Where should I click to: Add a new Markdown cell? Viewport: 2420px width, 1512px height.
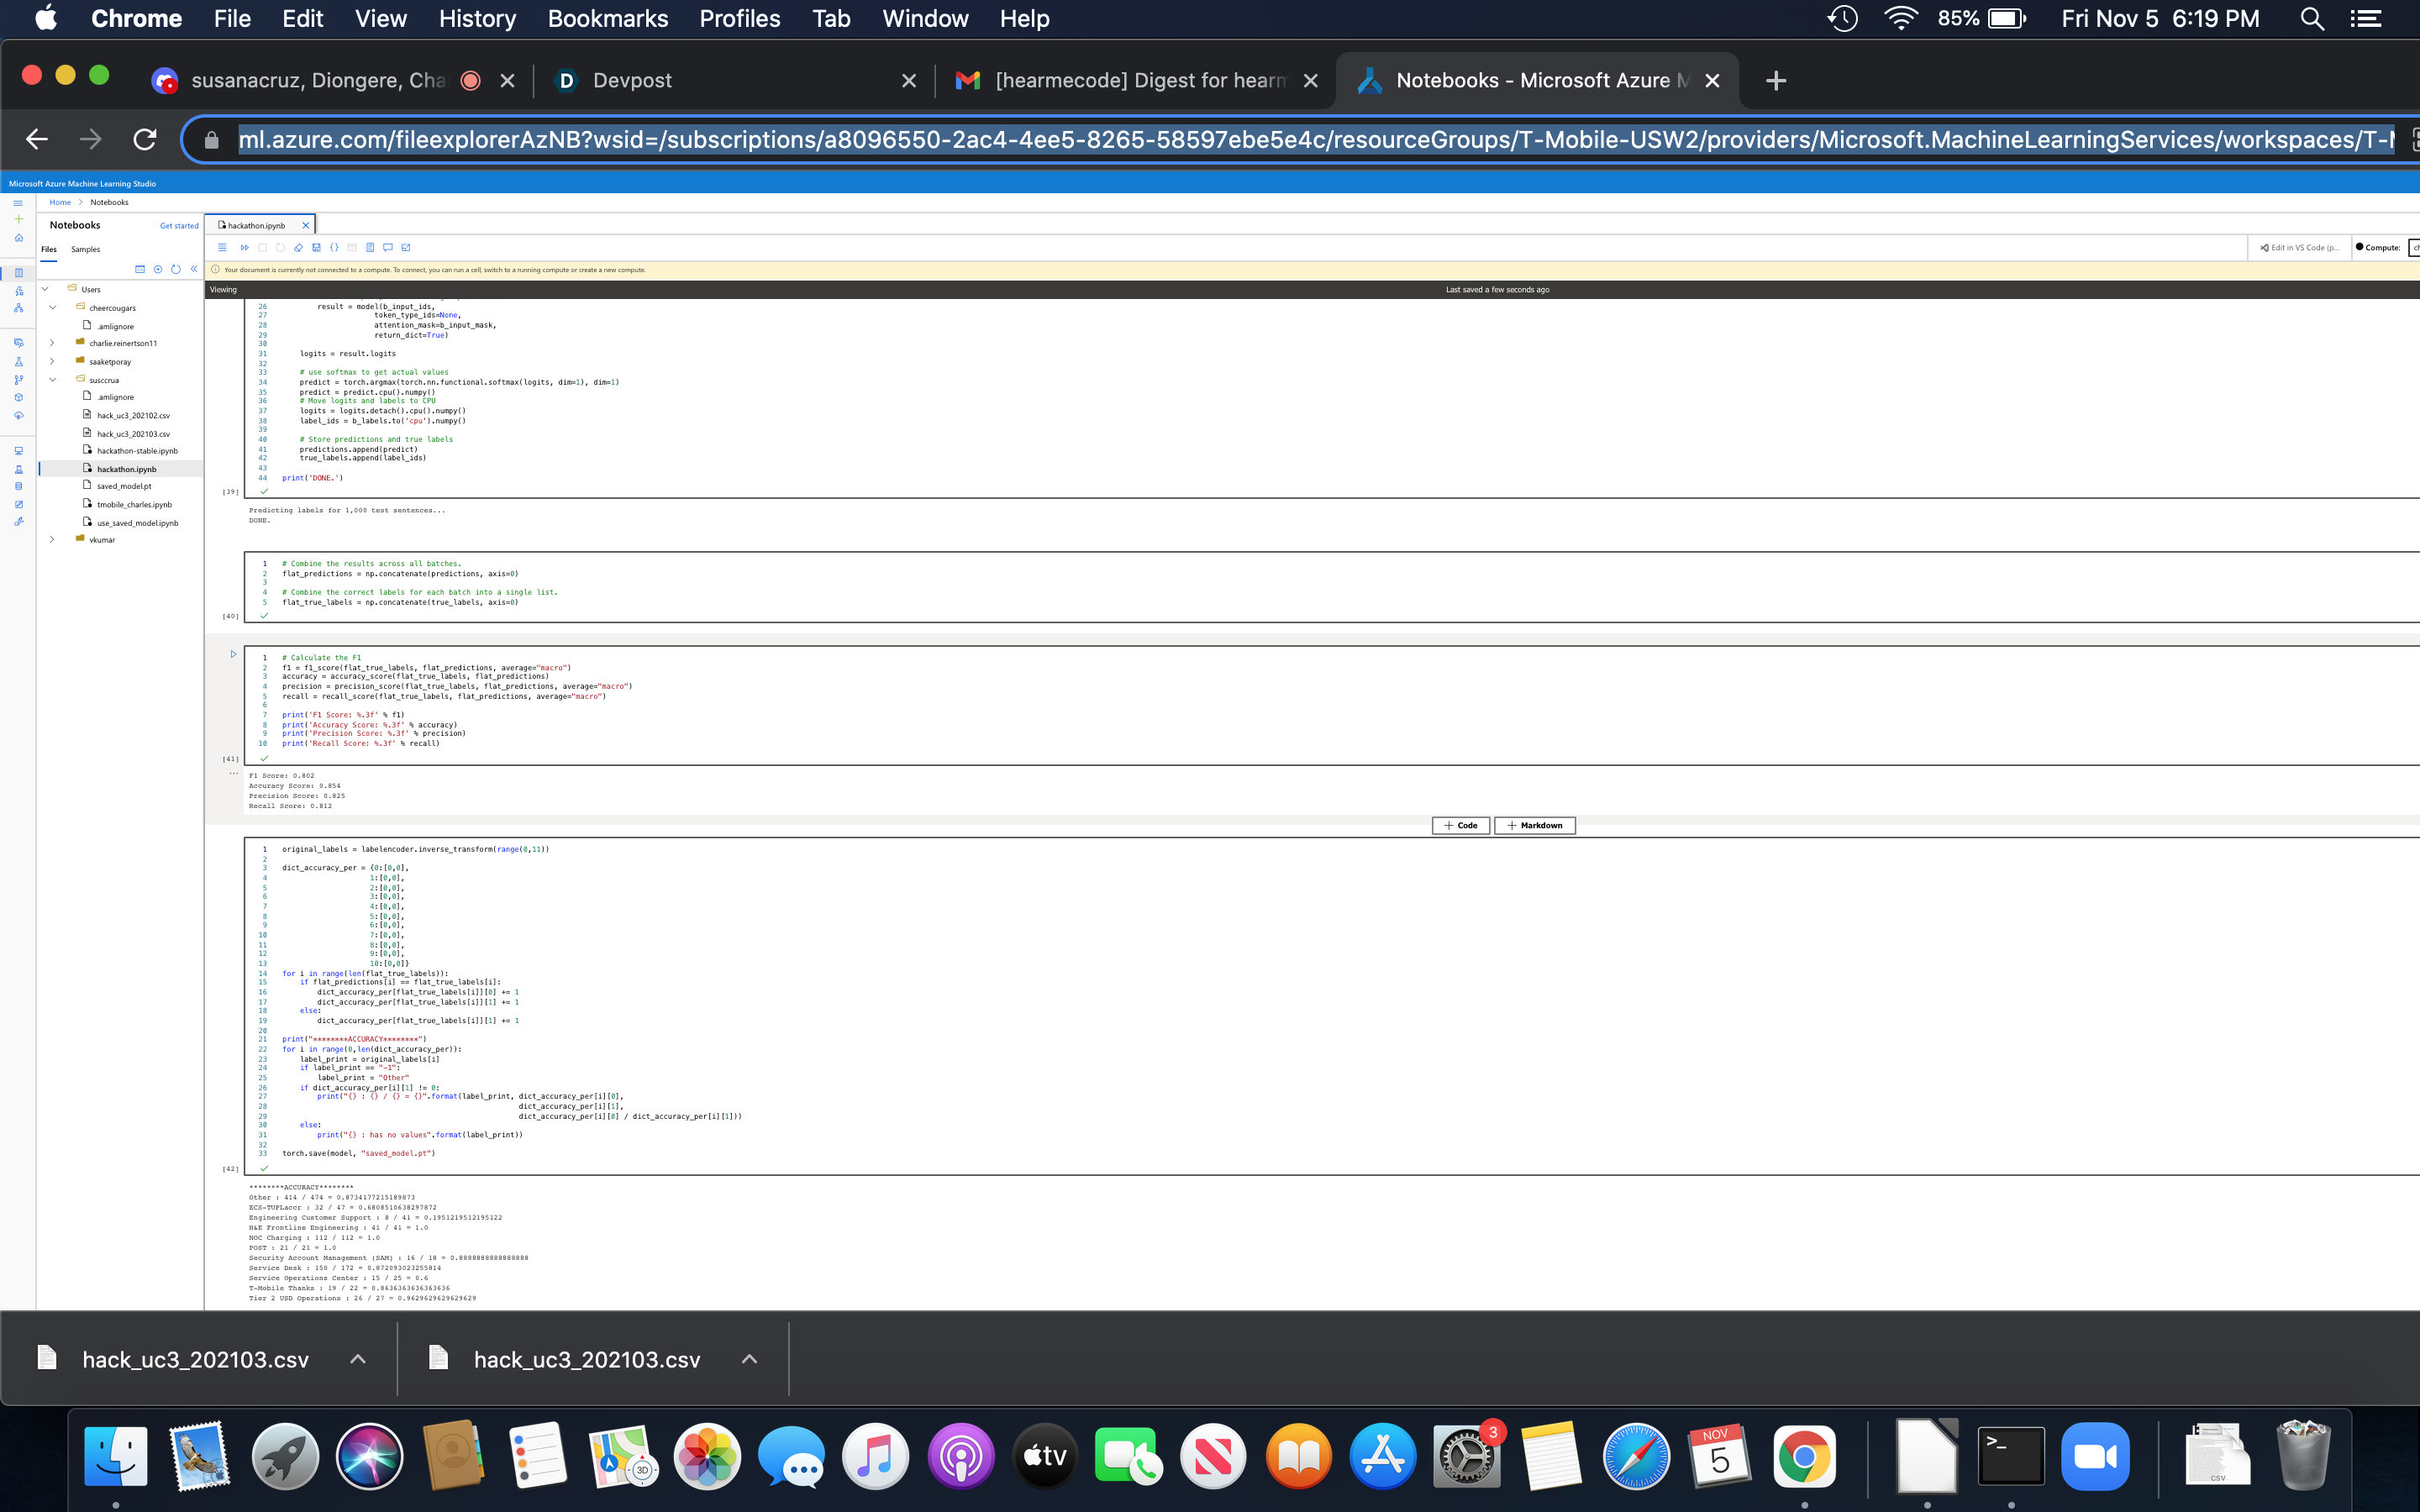pos(1534,825)
